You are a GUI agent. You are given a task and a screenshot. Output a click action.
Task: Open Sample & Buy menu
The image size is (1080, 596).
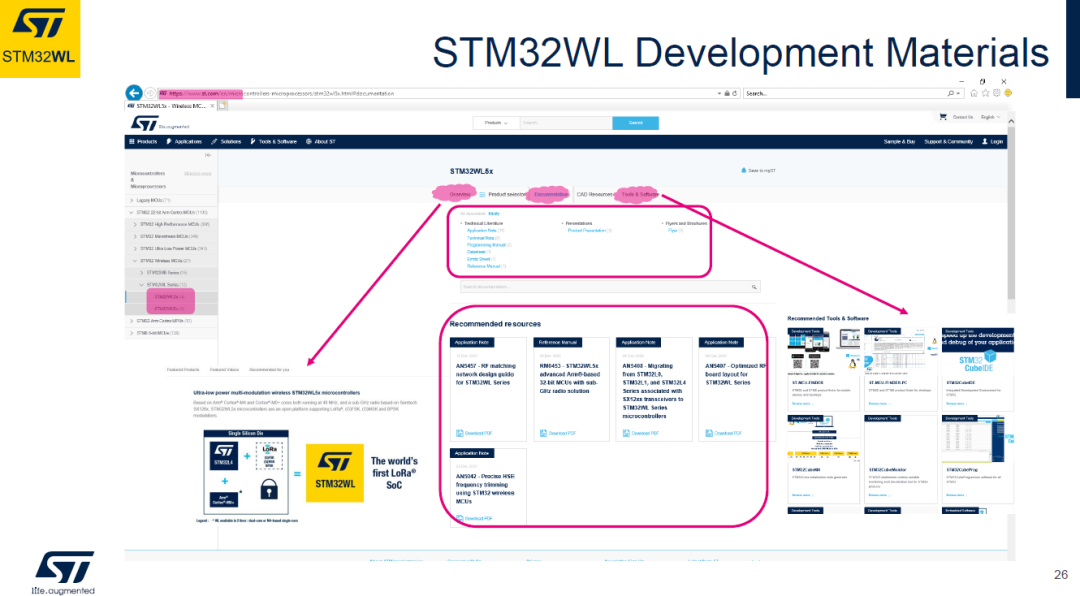click(x=899, y=141)
